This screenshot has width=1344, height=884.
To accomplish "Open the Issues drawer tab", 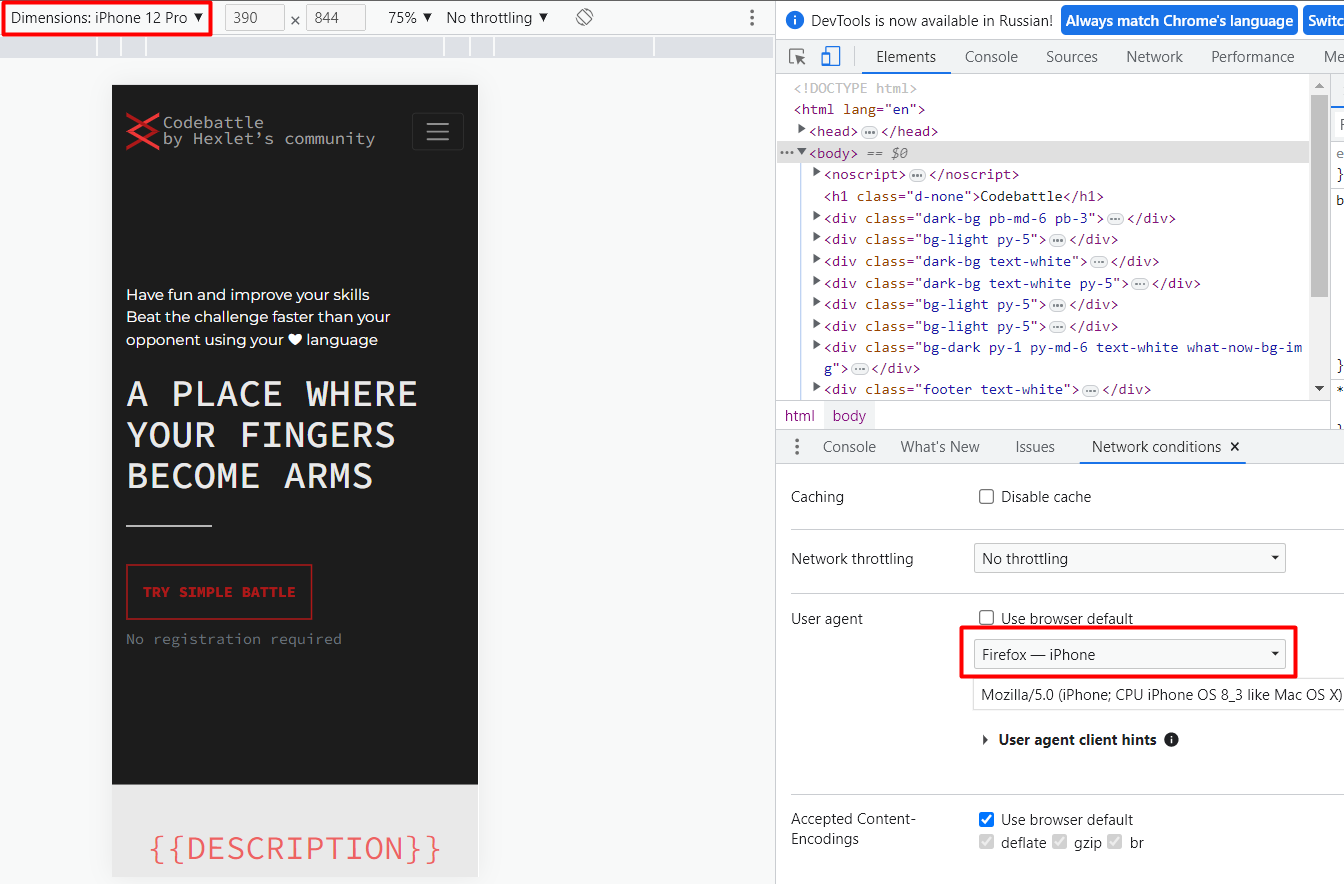I will click(x=1035, y=447).
